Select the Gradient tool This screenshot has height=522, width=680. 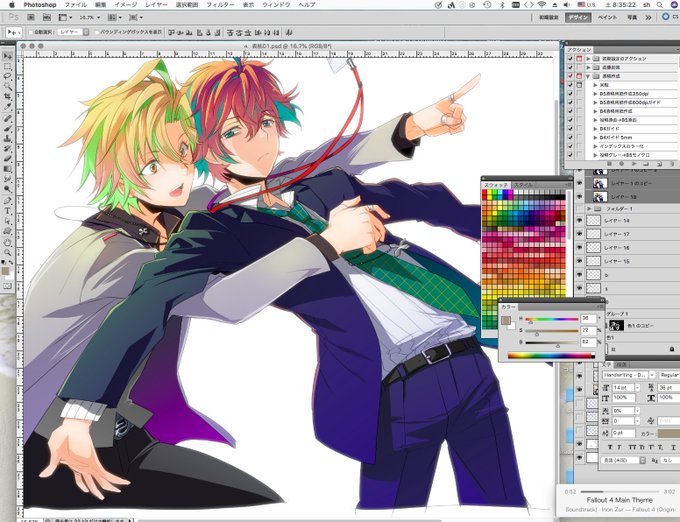[x=8, y=169]
